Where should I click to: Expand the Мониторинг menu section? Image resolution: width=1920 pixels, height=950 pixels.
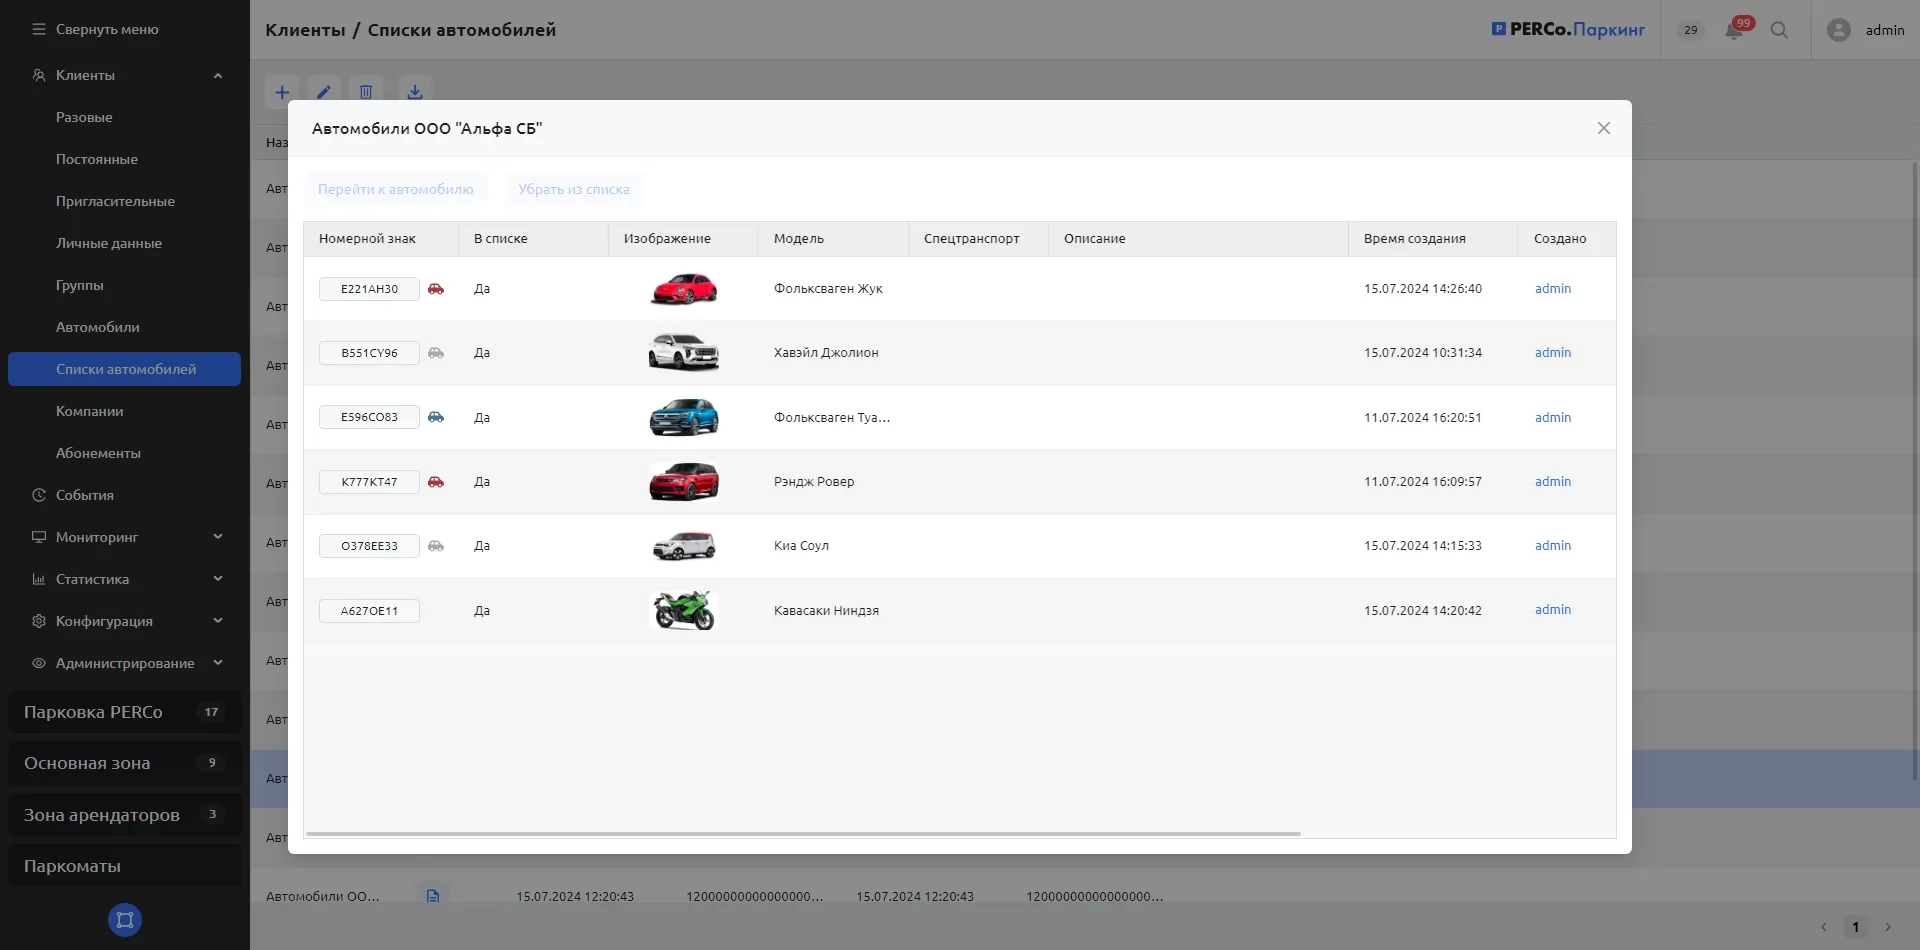pos(218,537)
